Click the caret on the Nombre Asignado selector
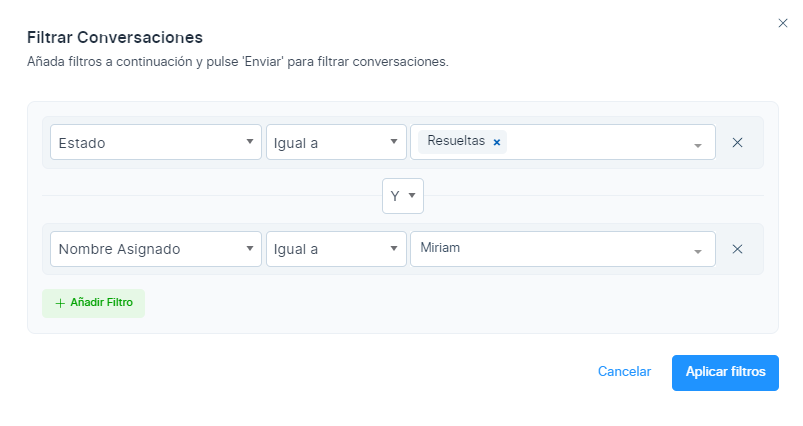The image size is (803, 426). (249, 249)
